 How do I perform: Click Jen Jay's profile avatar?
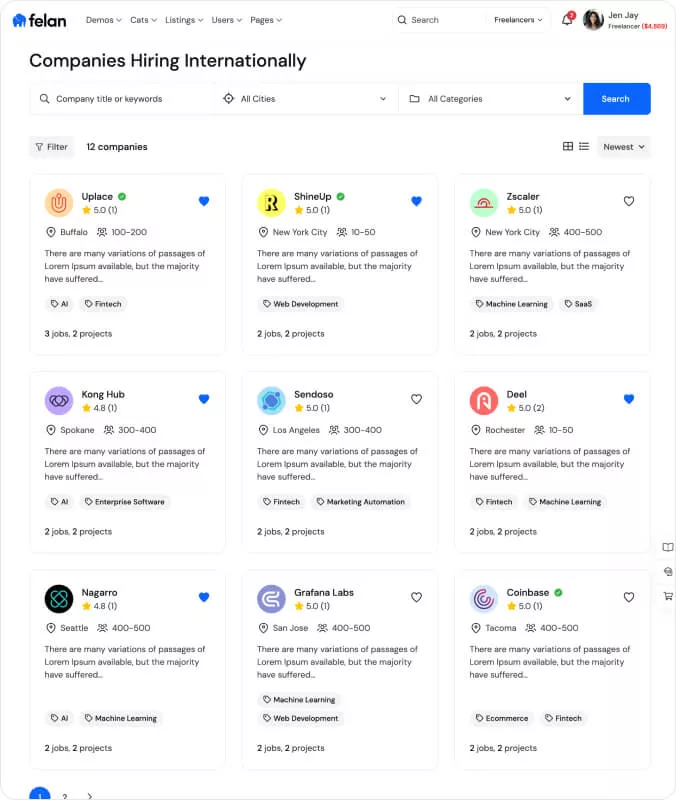pyautogui.click(x=593, y=20)
